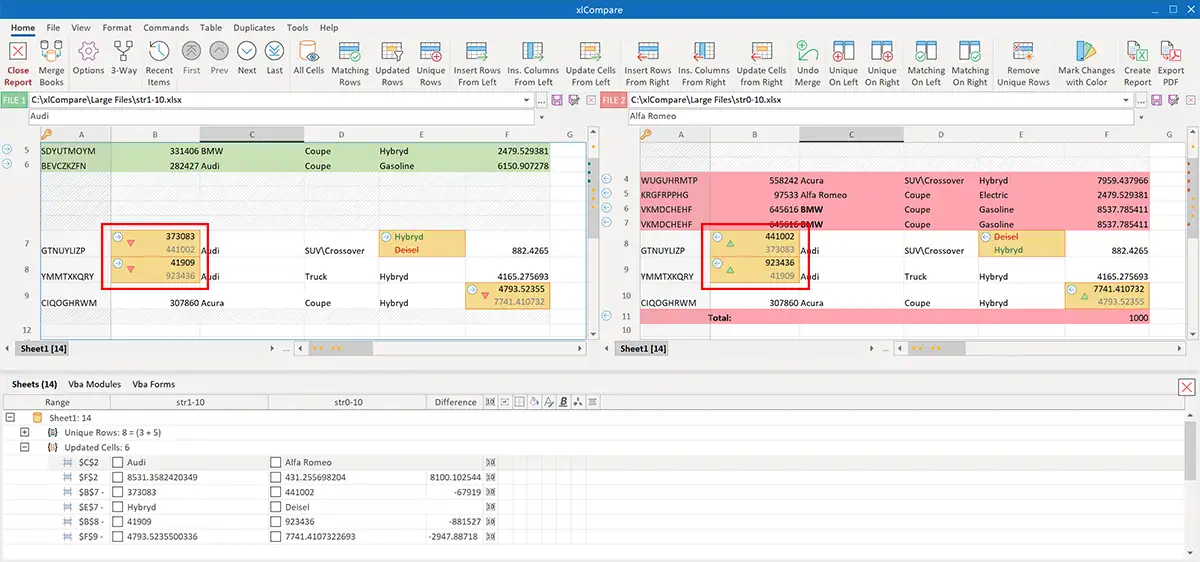Open the Duplicates menu
This screenshot has height=562, width=1200.
pyautogui.click(x=254, y=28)
